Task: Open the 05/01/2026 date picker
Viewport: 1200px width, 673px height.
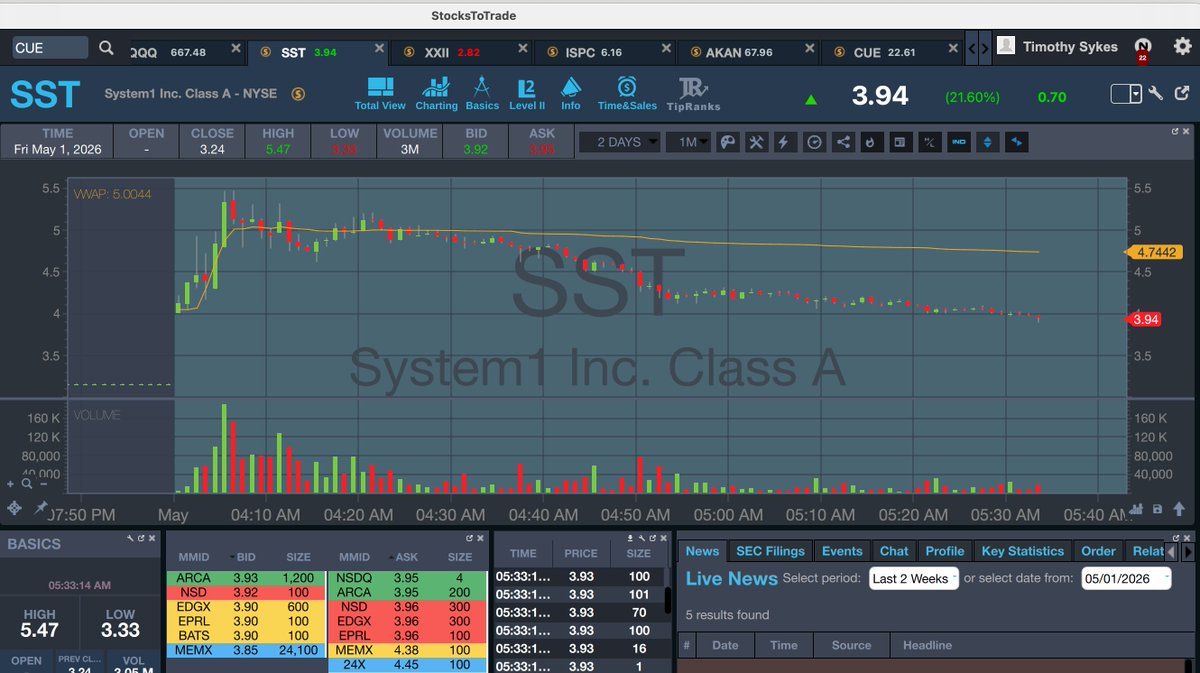Action: (1126, 578)
